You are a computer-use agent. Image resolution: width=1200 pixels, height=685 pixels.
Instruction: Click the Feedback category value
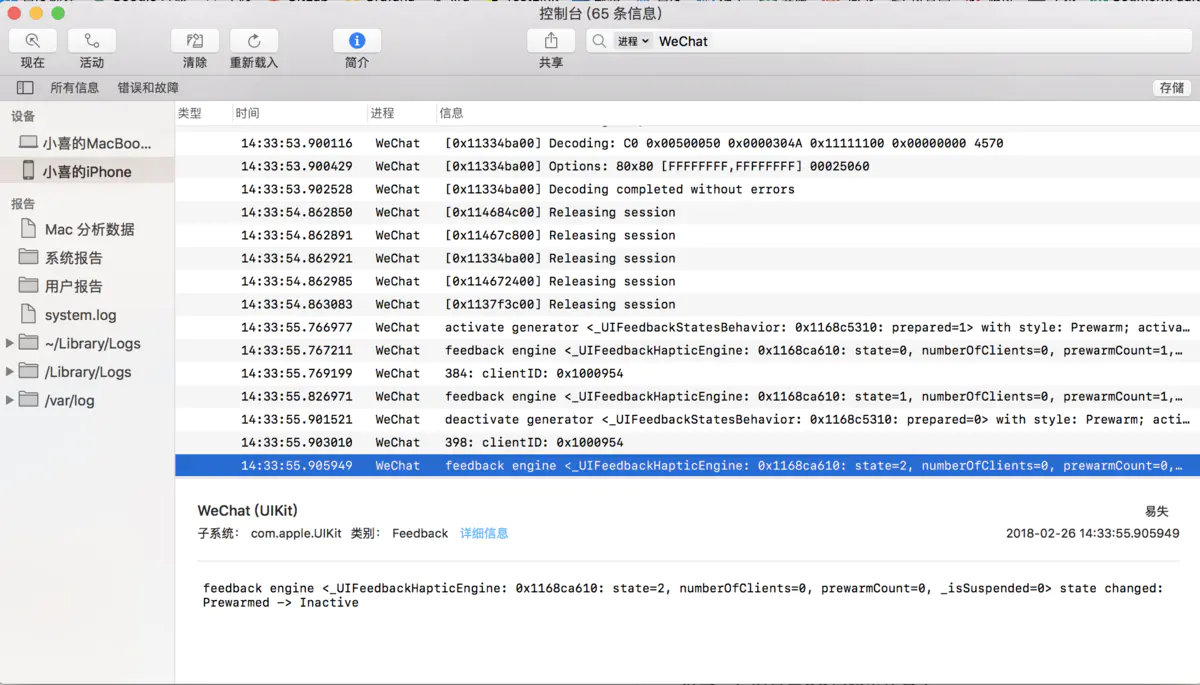(420, 533)
